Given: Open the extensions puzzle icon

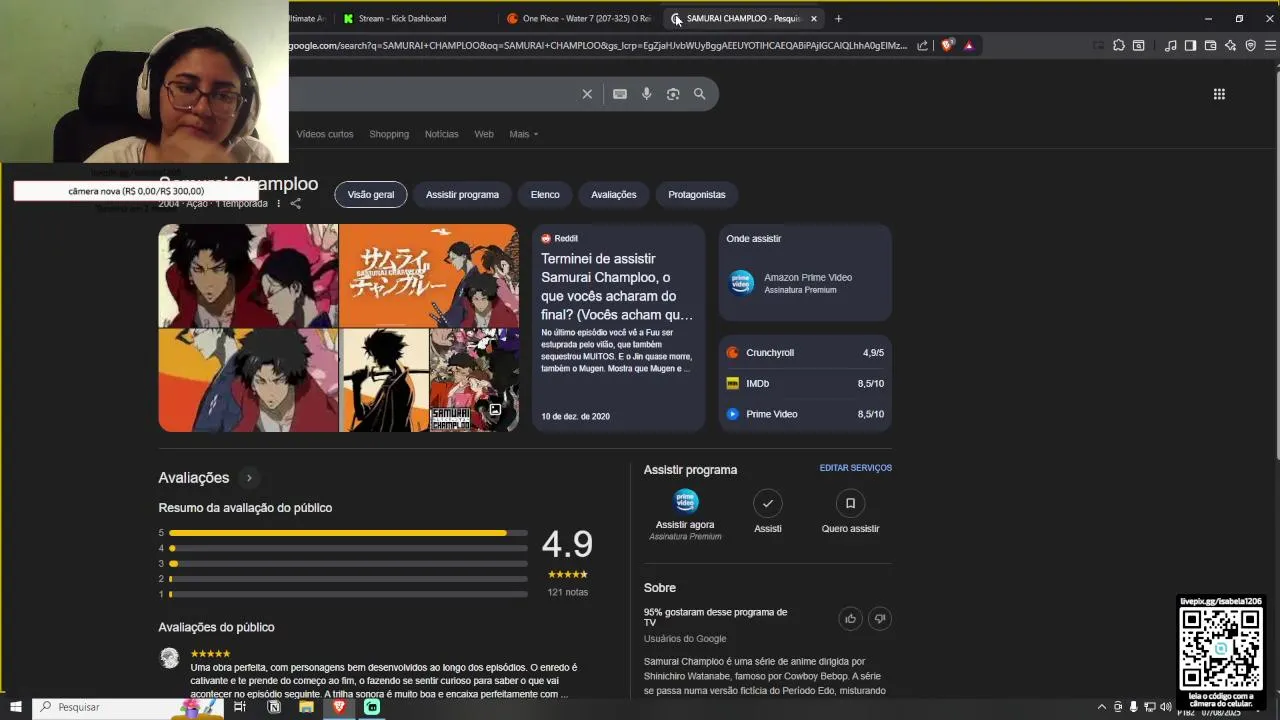Looking at the screenshot, I should (x=1118, y=45).
